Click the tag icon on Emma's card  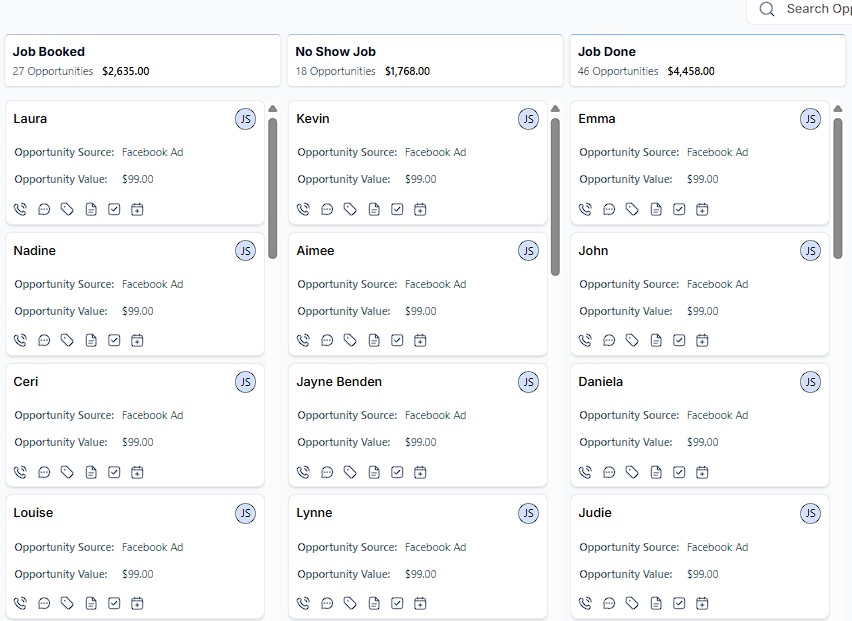coord(632,209)
